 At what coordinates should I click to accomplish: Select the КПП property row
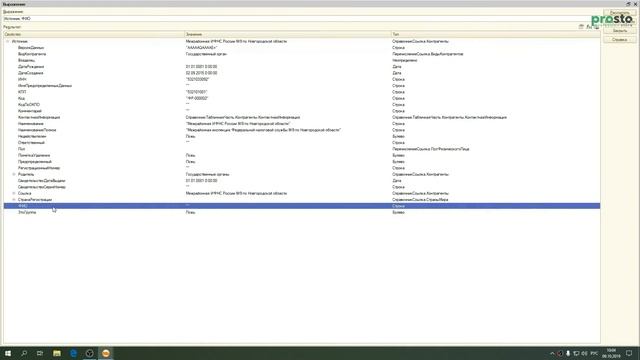click(x=302, y=92)
